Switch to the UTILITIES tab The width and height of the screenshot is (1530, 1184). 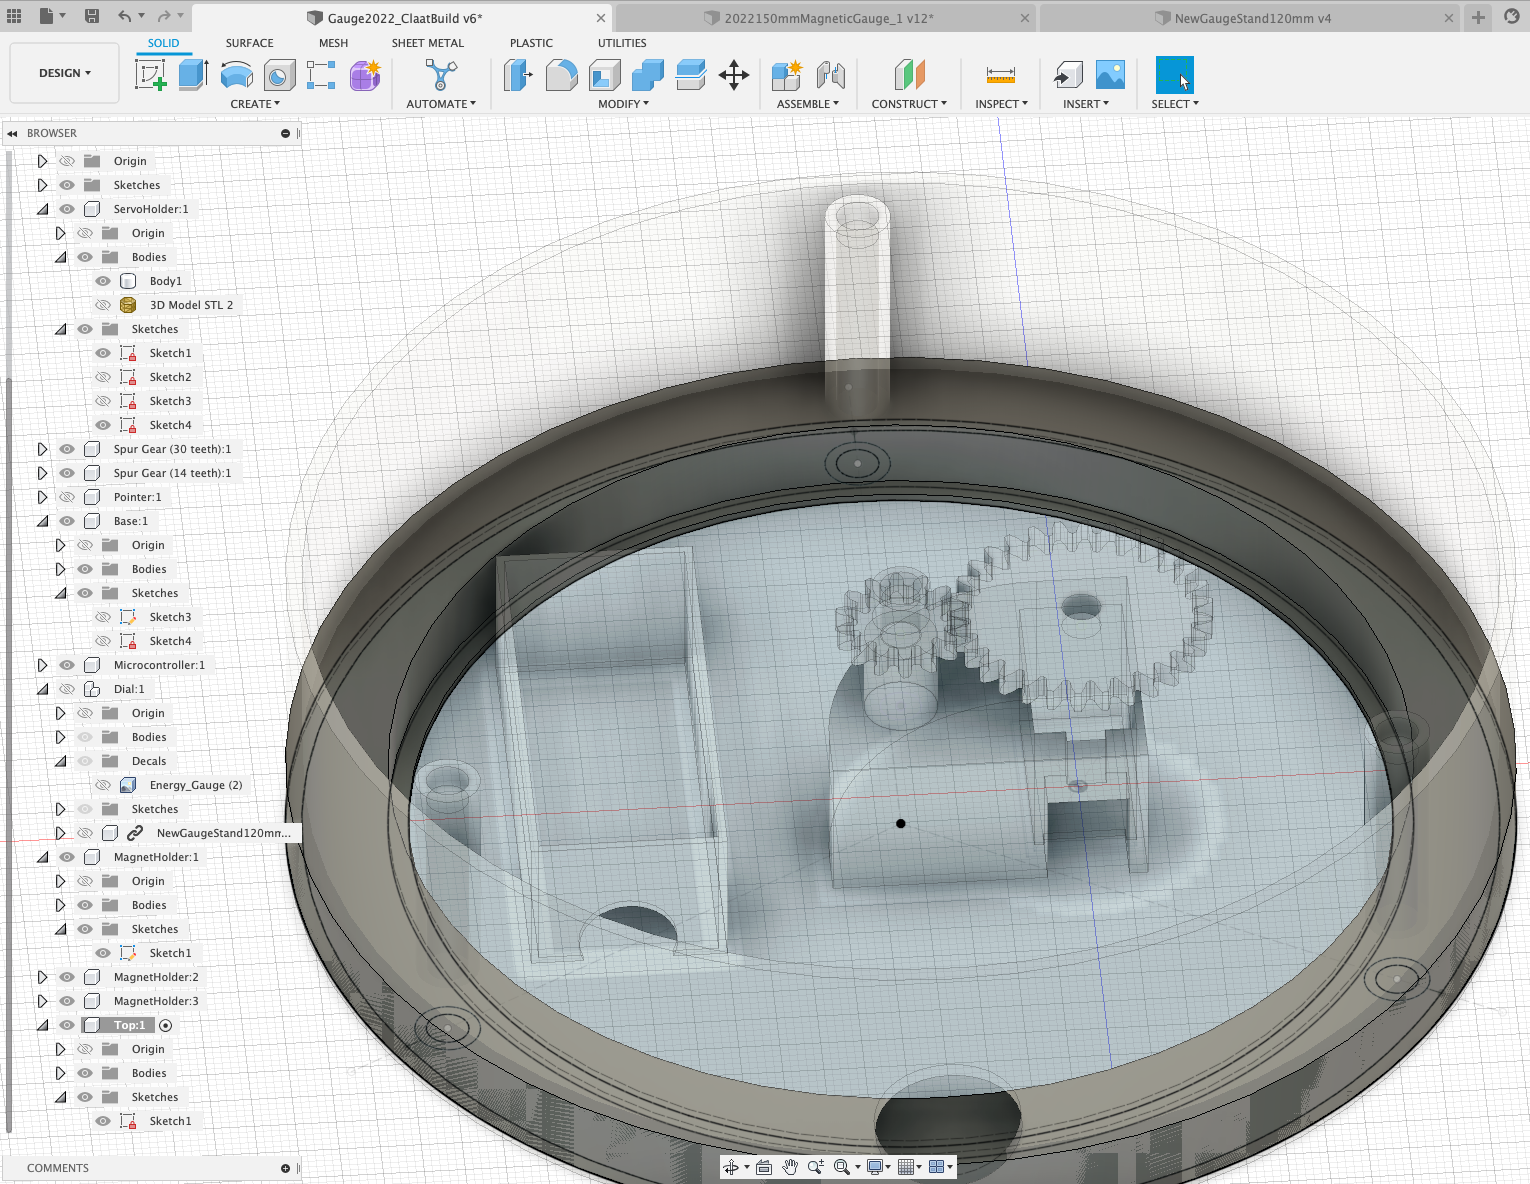pos(622,43)
